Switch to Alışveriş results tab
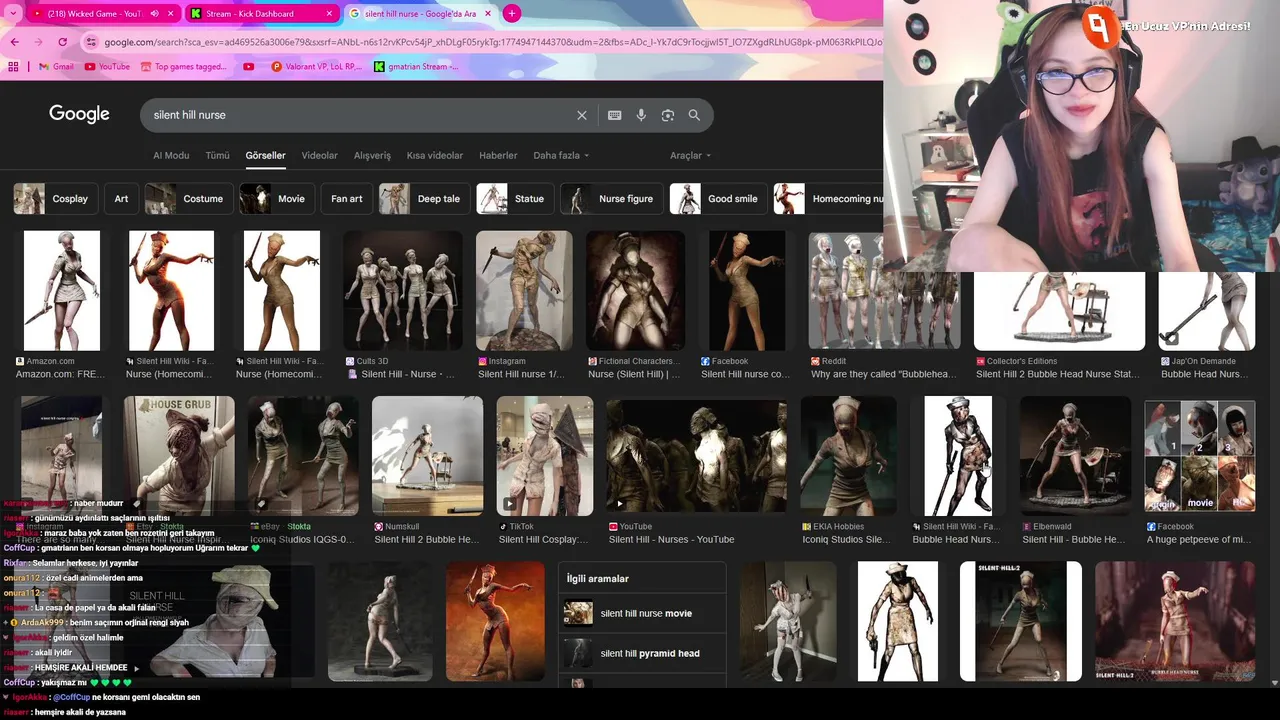This screenshot has height=720, width=1280. point(372,155)
